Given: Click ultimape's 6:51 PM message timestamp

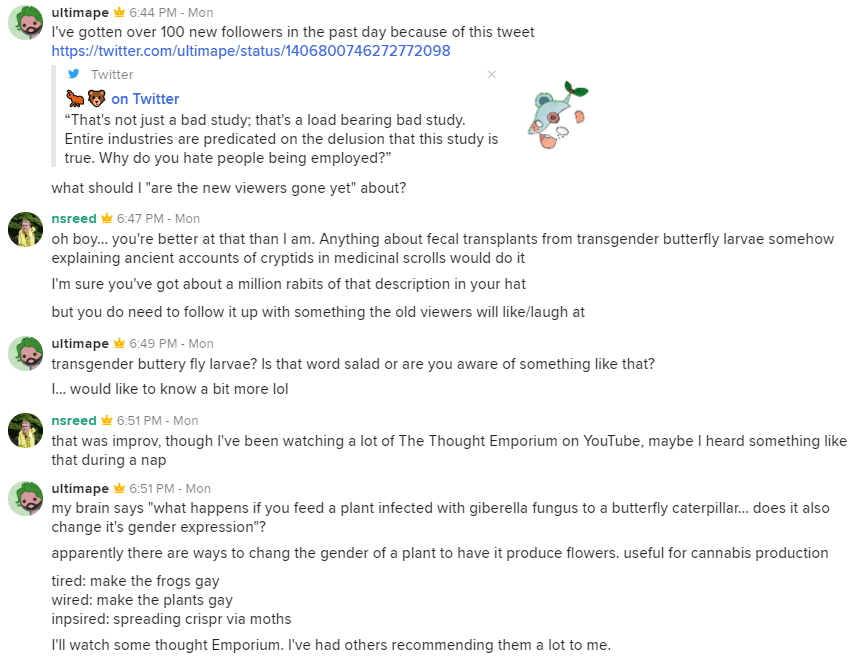Looking at the screenshot, I should click(x=170, y=489).
